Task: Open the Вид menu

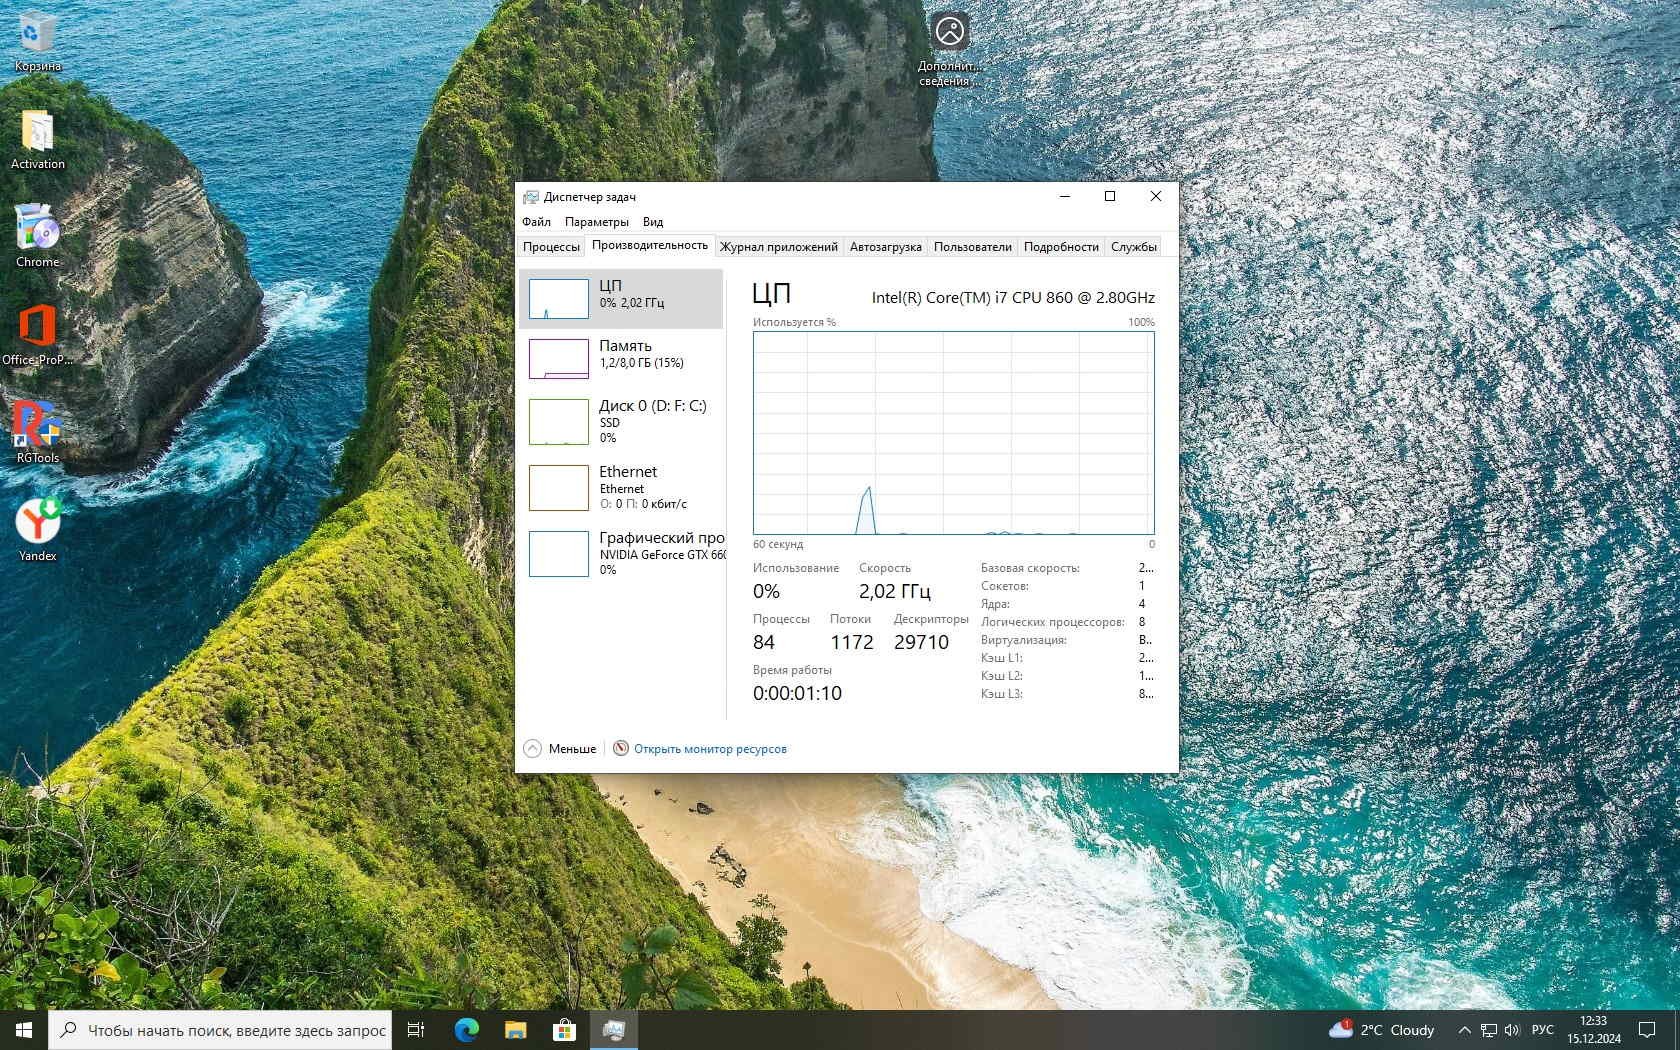Action: tap(653, 222)
